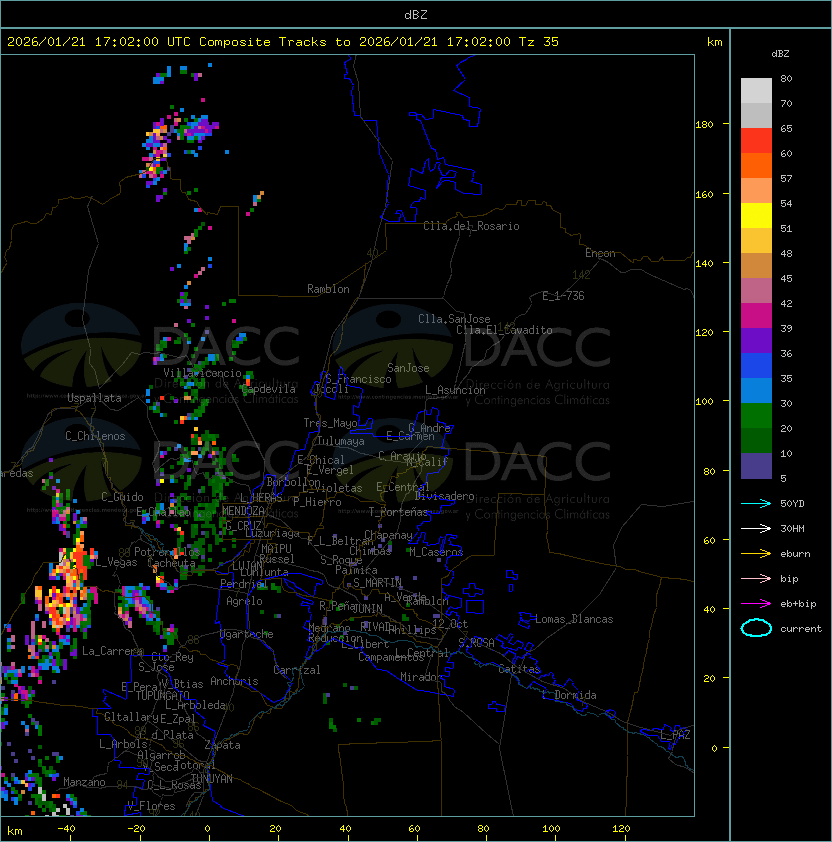Click the 'Ugarteche' label

(247, 634)
